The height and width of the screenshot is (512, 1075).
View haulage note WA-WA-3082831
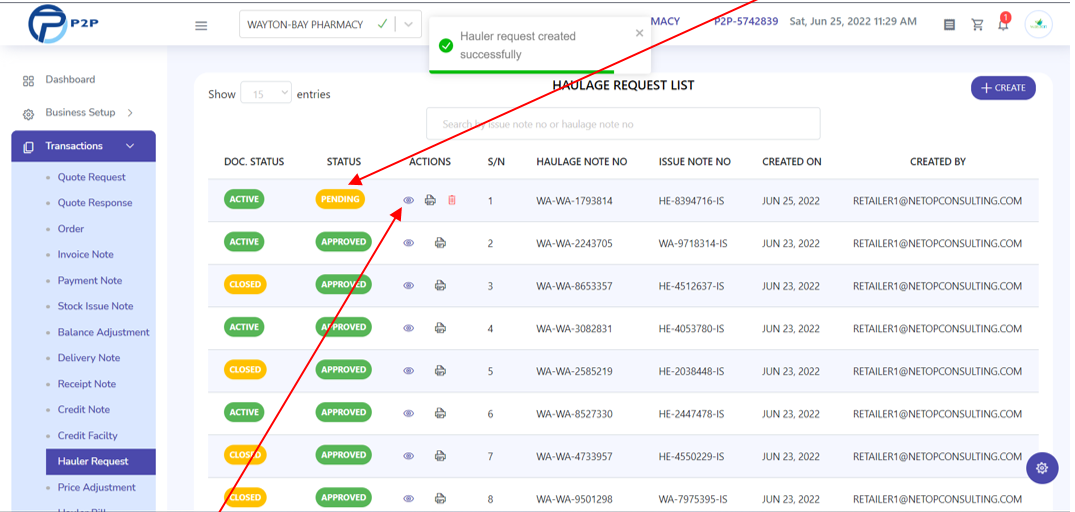point(409,328)
